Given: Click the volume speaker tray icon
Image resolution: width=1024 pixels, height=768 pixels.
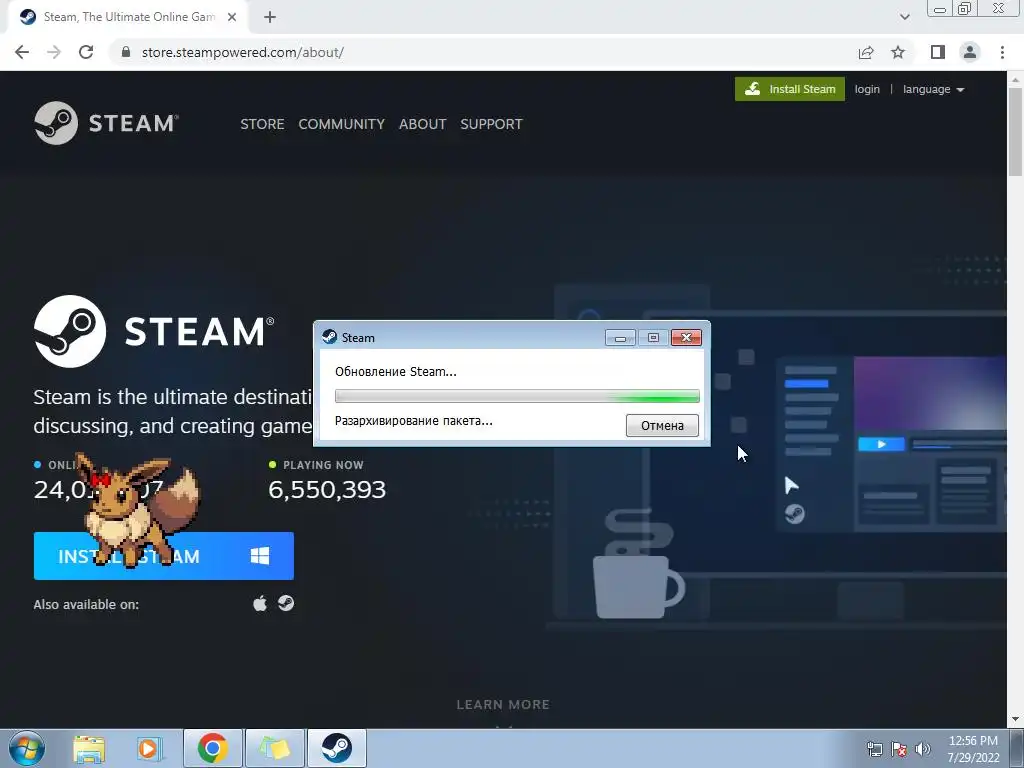Looking at the screenshot, I should [x=922, y=749].
